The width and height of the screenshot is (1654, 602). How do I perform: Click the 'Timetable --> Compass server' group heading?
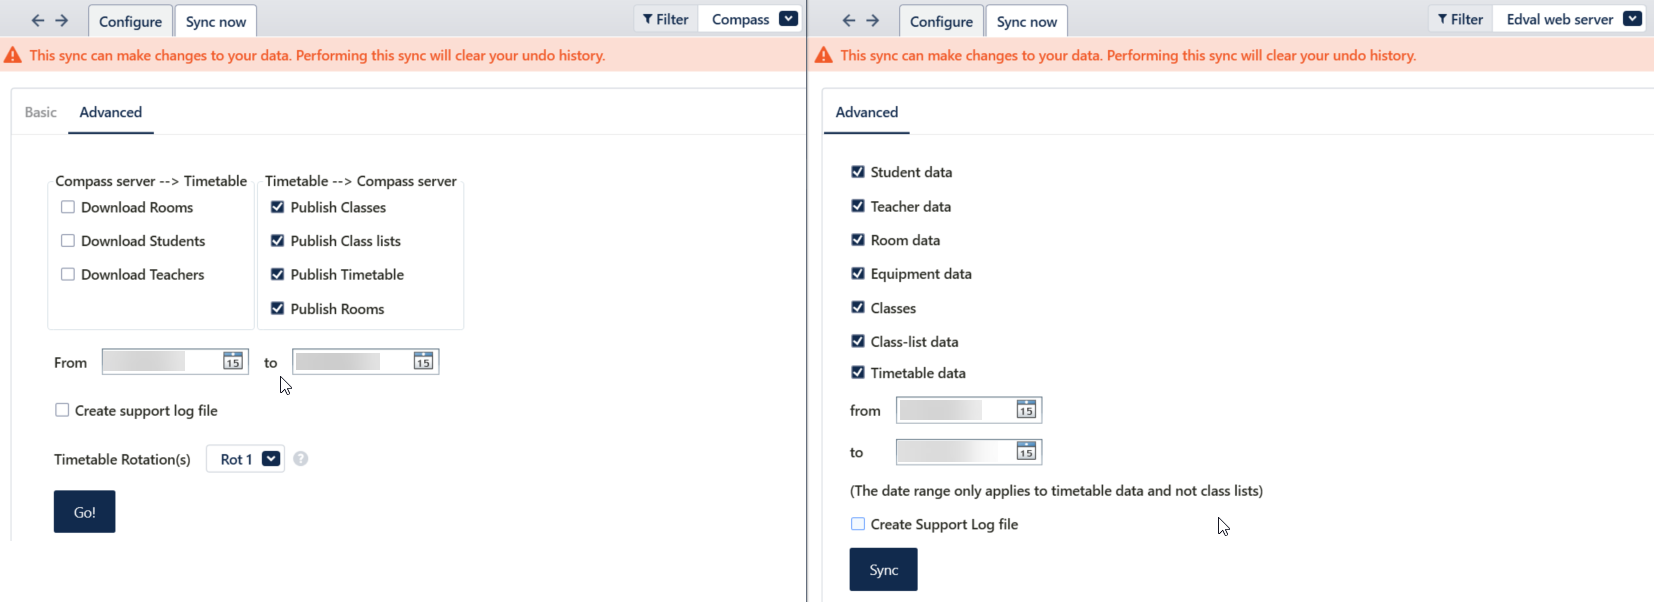(361, 181)
